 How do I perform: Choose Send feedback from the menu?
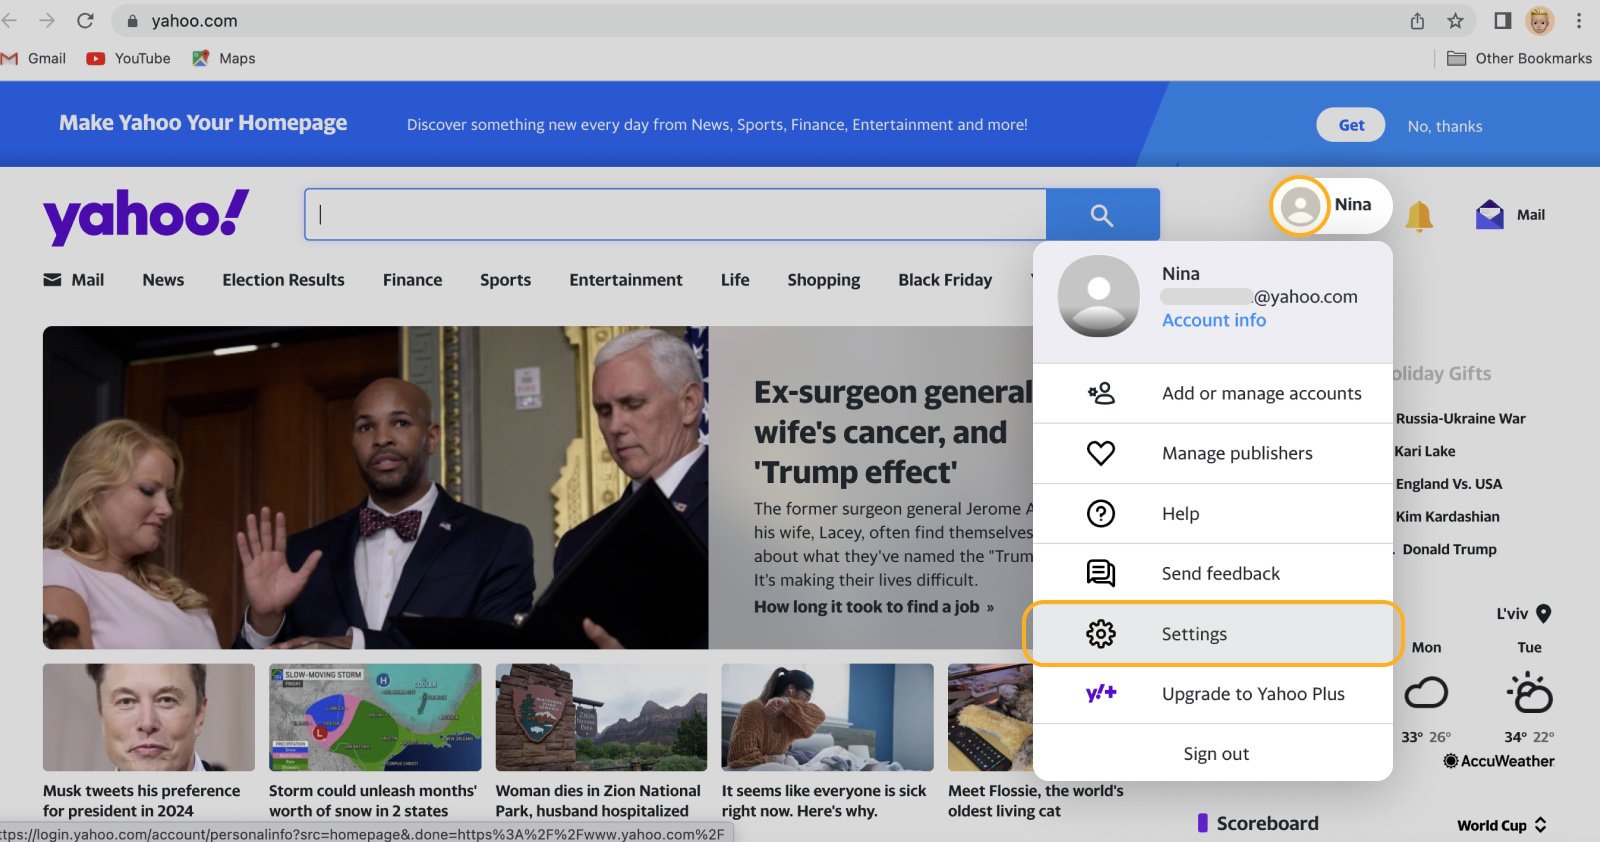tap(1213, 573)
